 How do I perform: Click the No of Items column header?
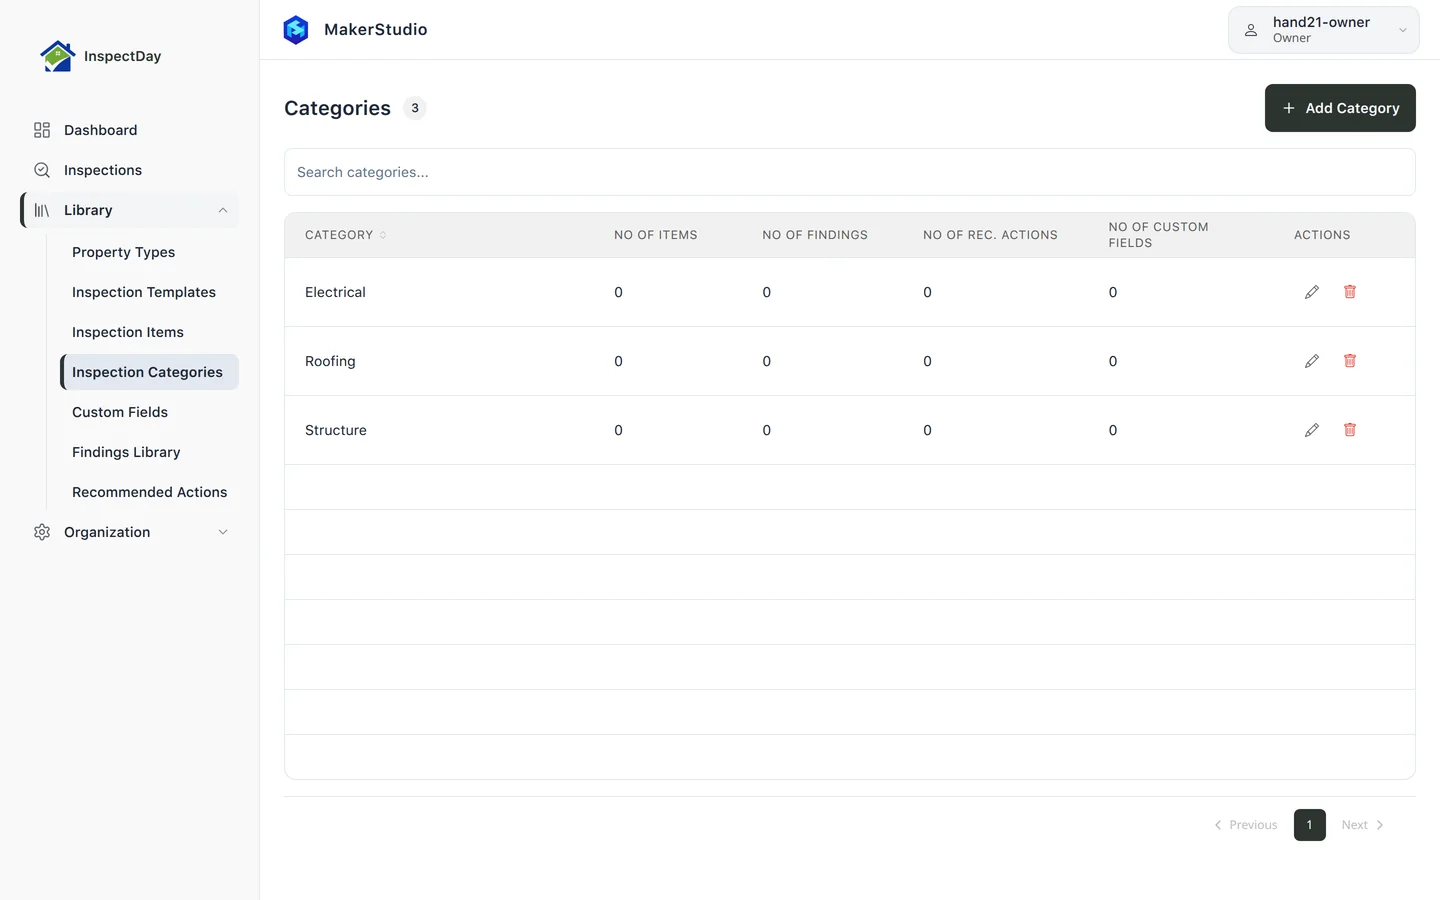pyautogui.click(x=656, y=235)
